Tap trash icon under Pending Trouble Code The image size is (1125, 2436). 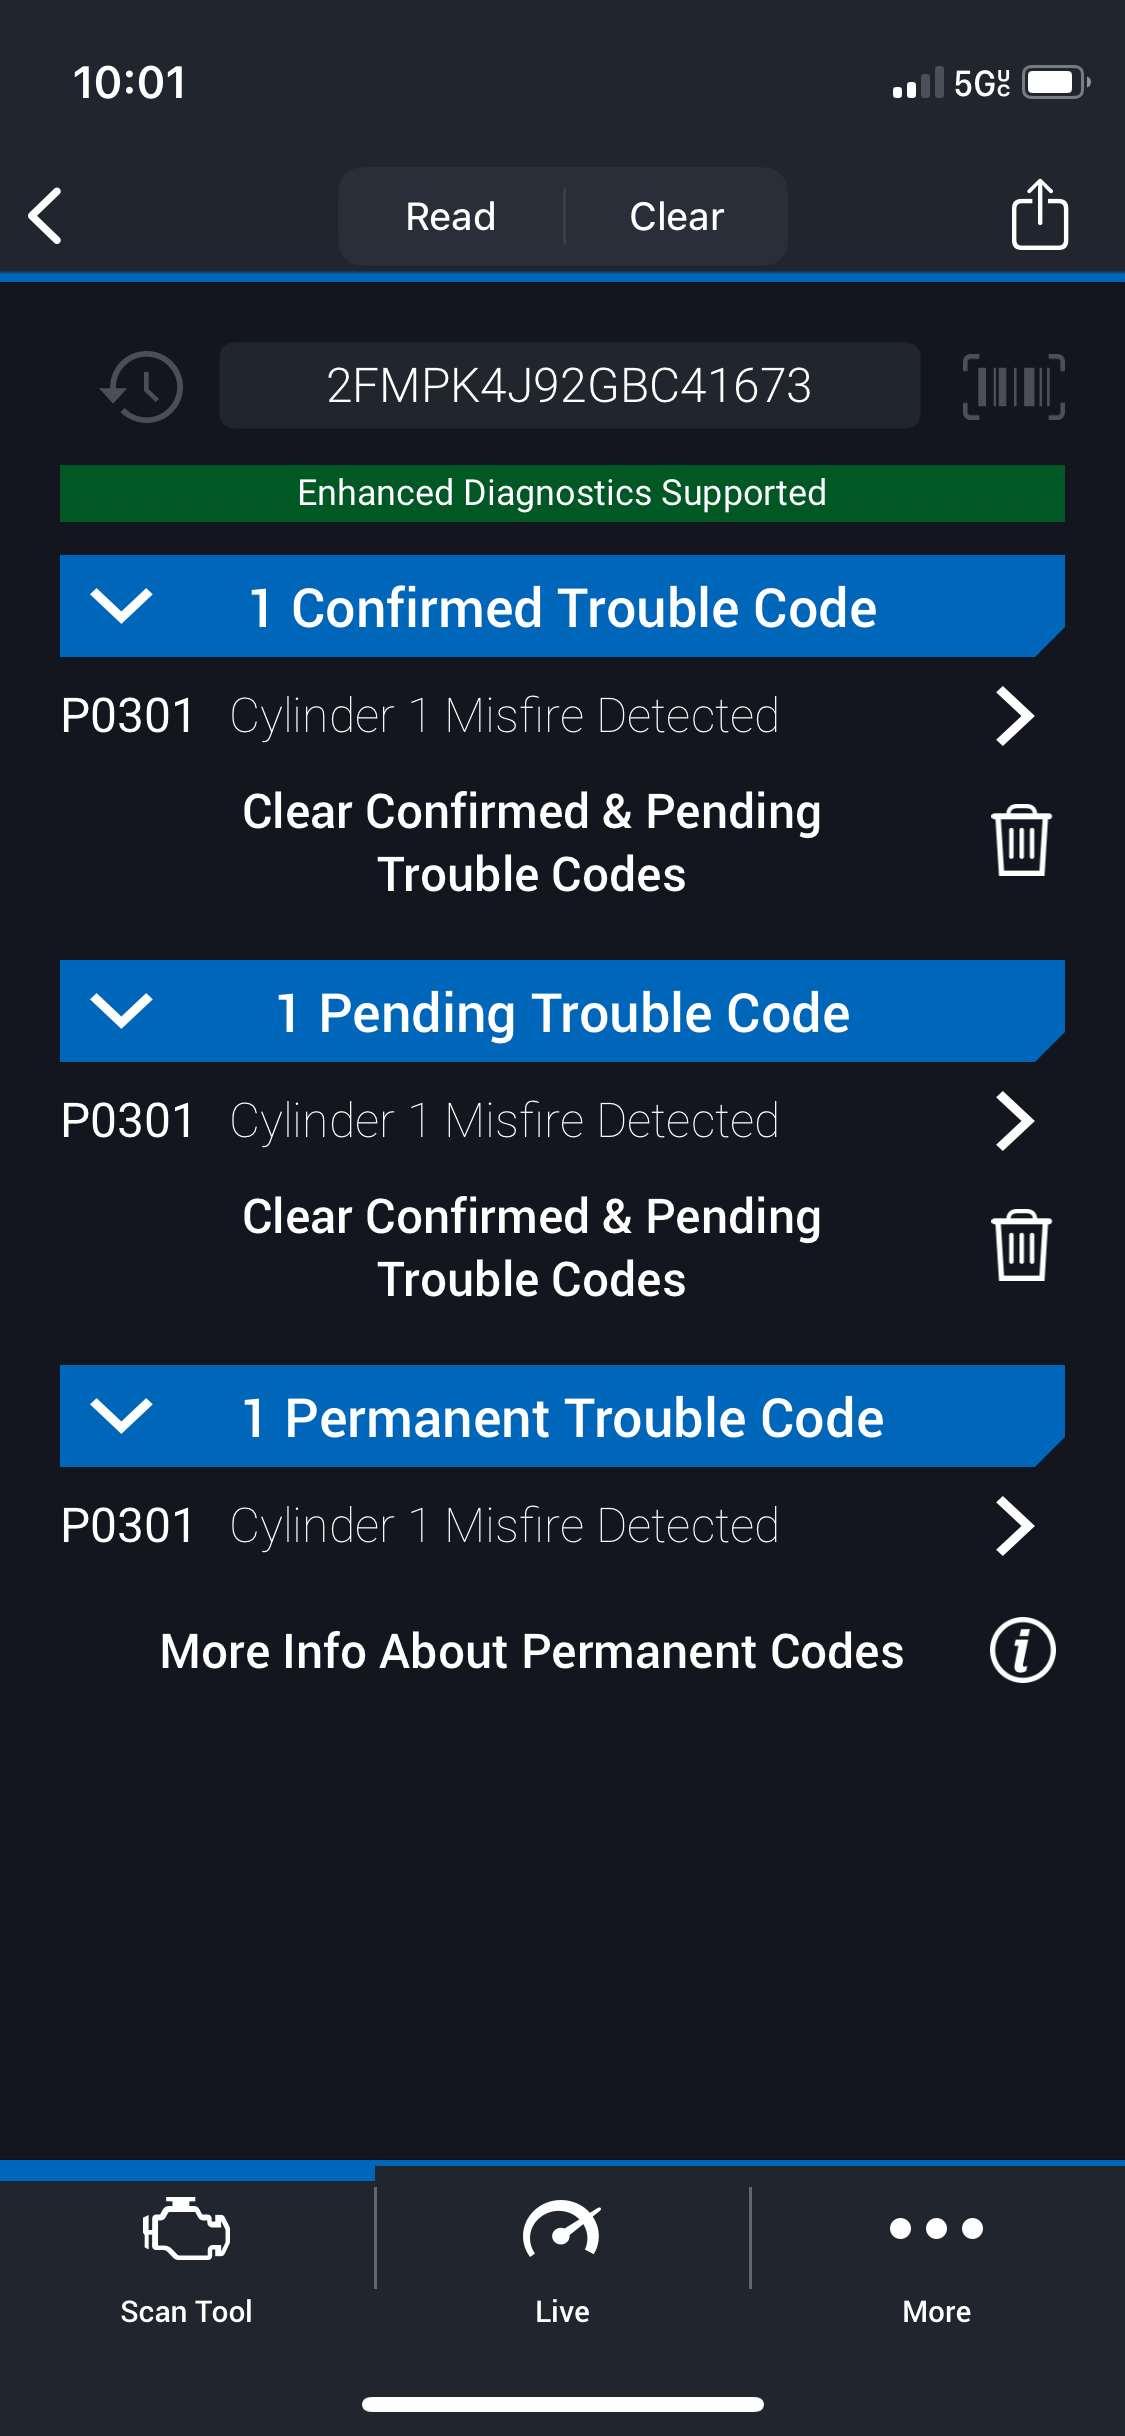click(1020, 1246)
